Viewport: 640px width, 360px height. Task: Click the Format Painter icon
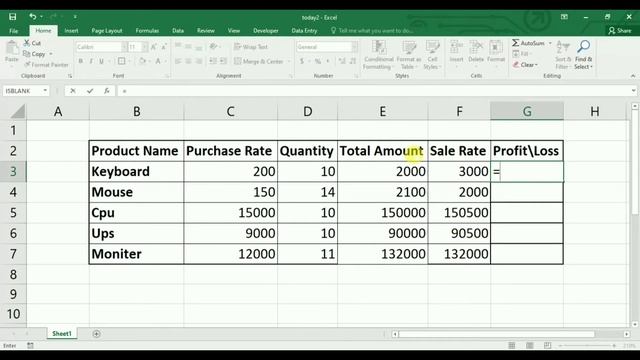point(27,64)
